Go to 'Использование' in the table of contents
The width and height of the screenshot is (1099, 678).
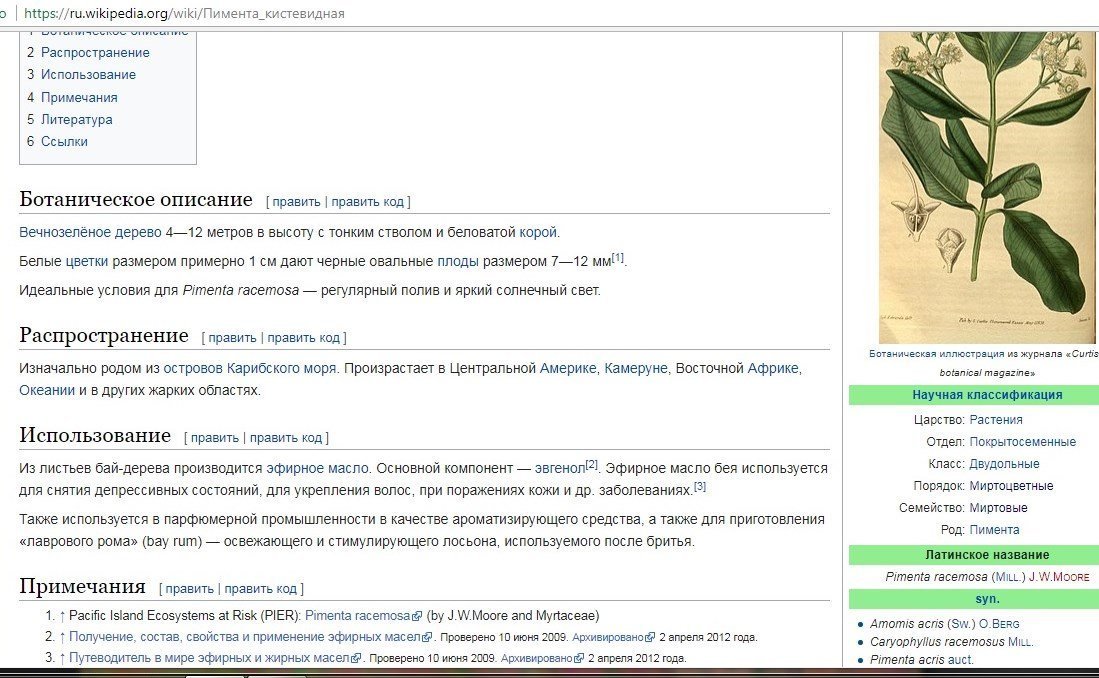(88, 74)
